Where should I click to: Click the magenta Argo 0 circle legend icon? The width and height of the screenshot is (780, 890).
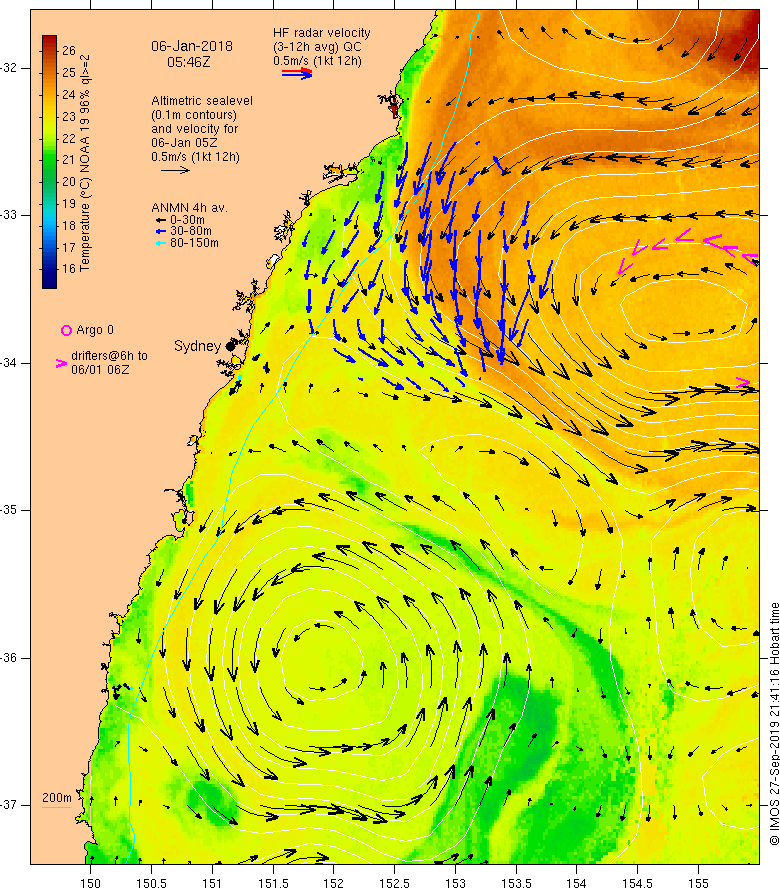(x=66, y=330)
